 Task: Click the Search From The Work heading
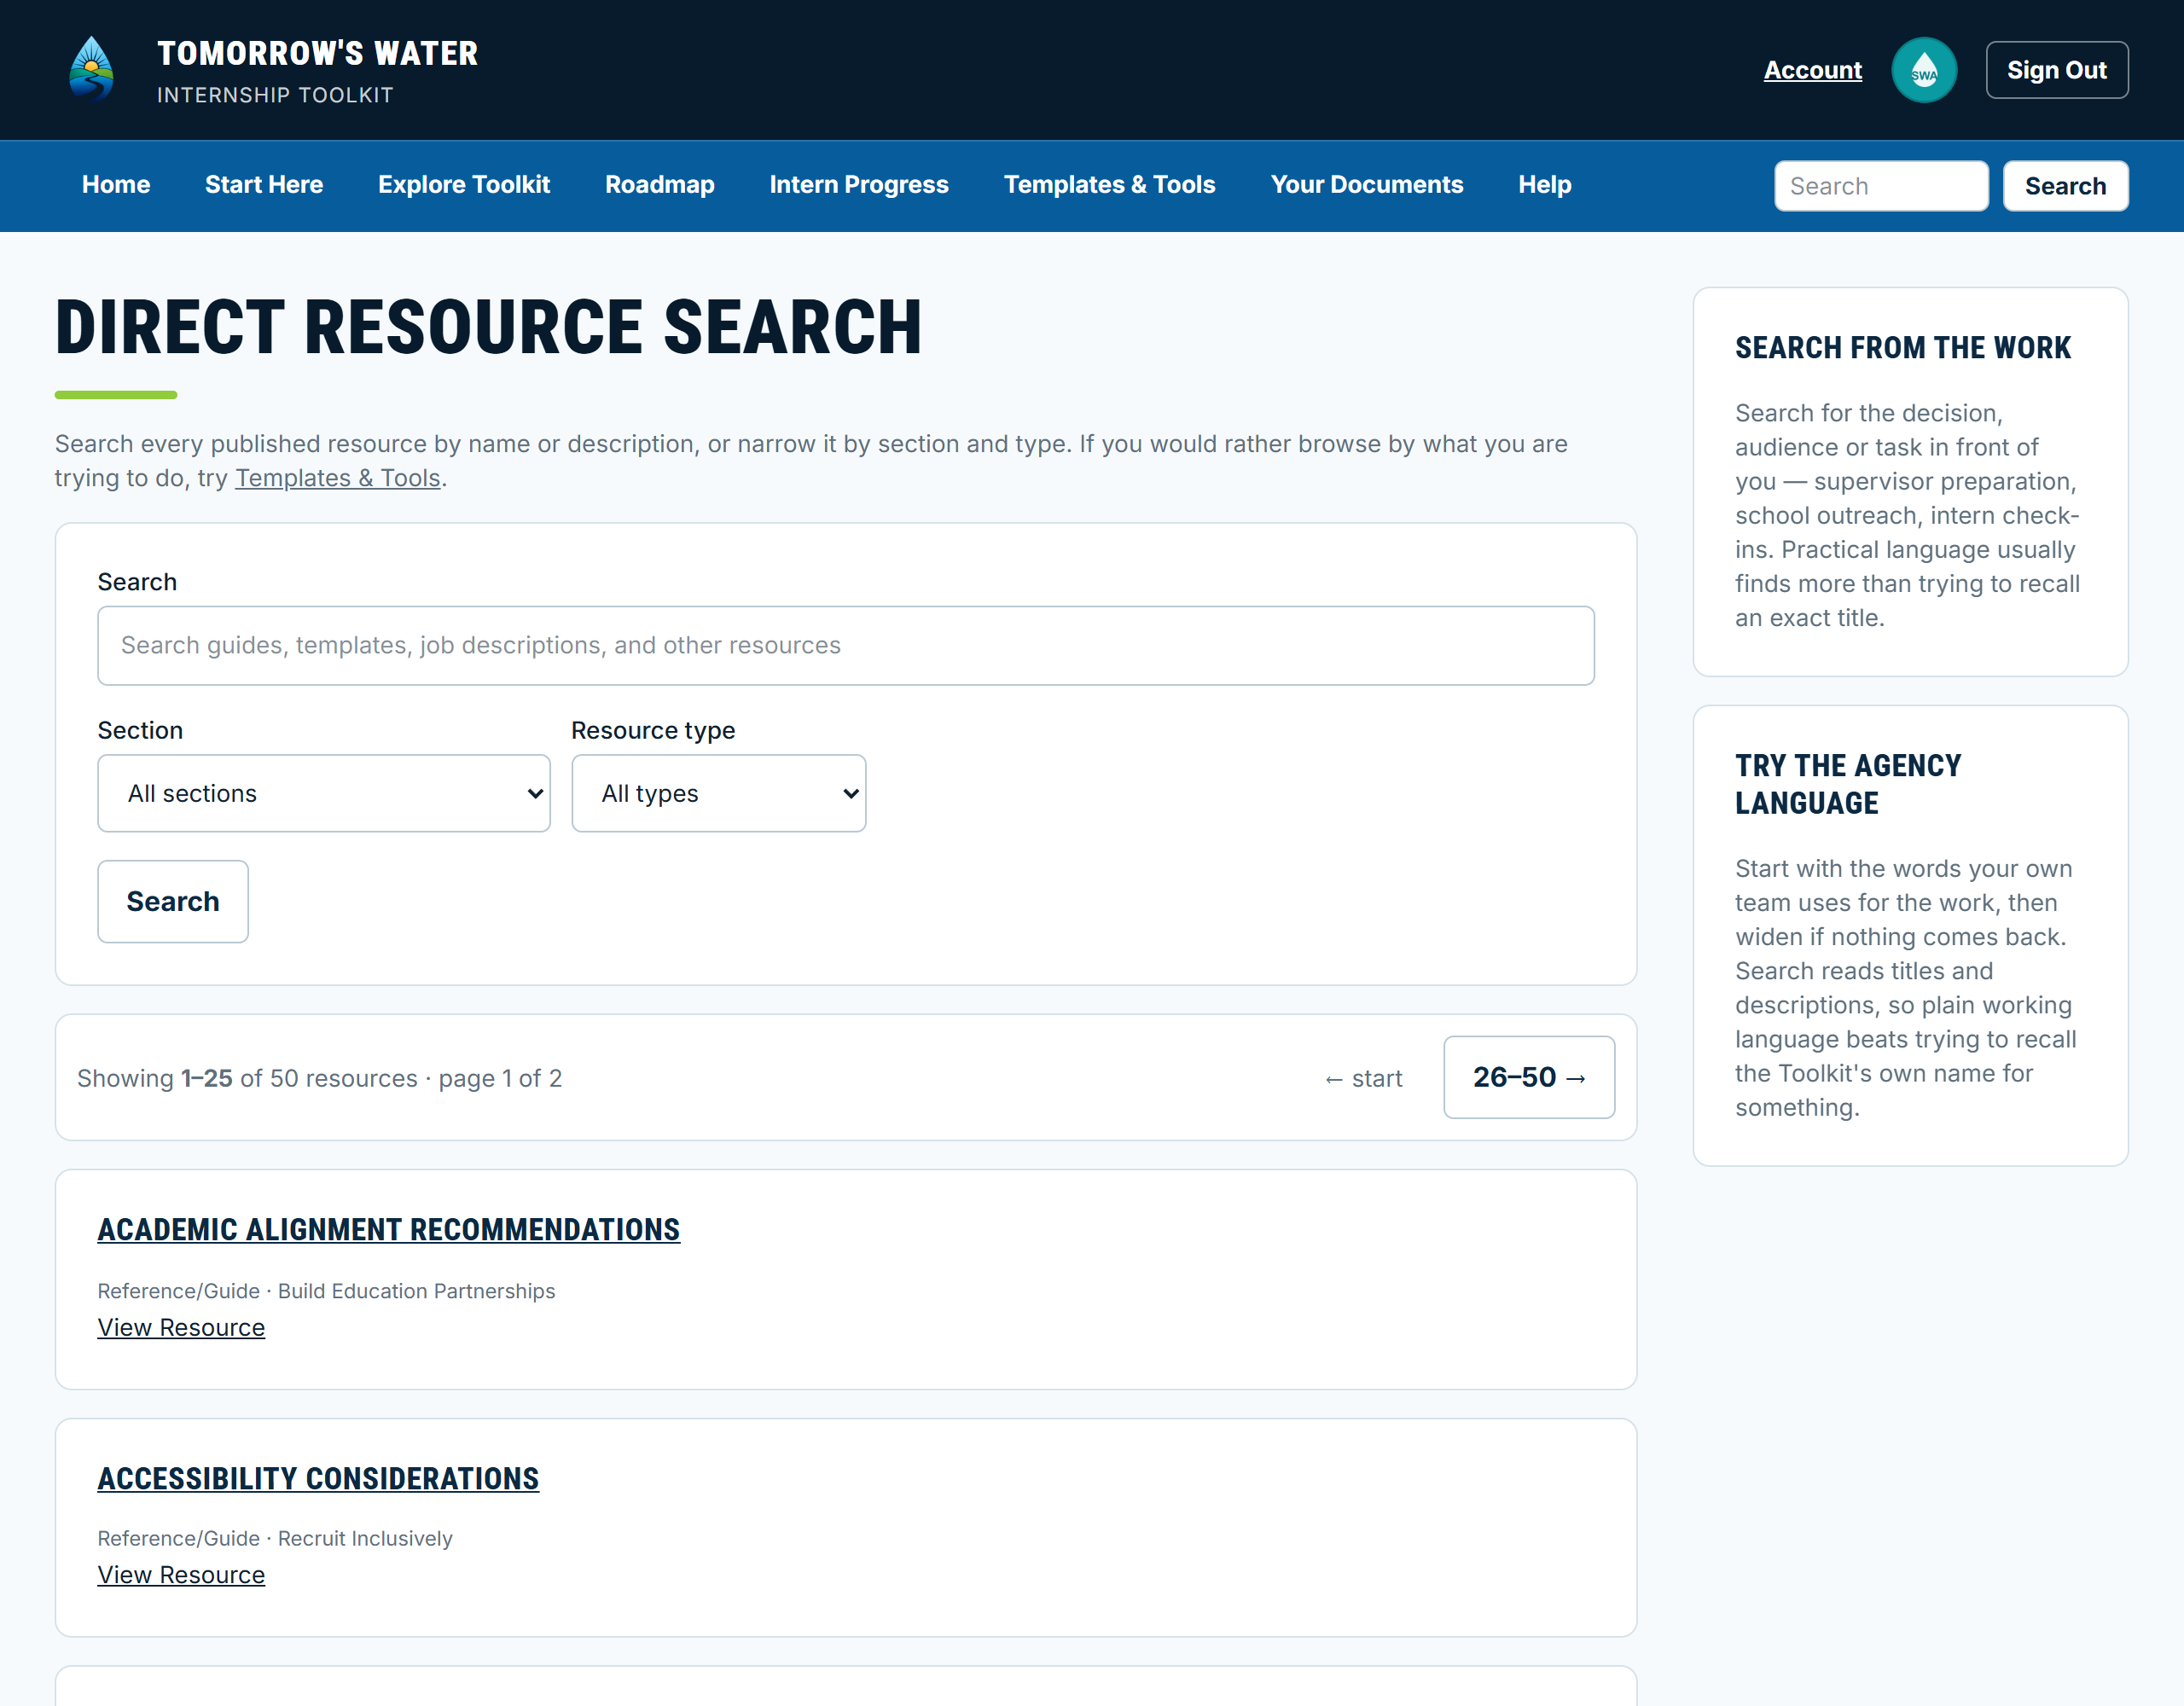click(1902, 347)
